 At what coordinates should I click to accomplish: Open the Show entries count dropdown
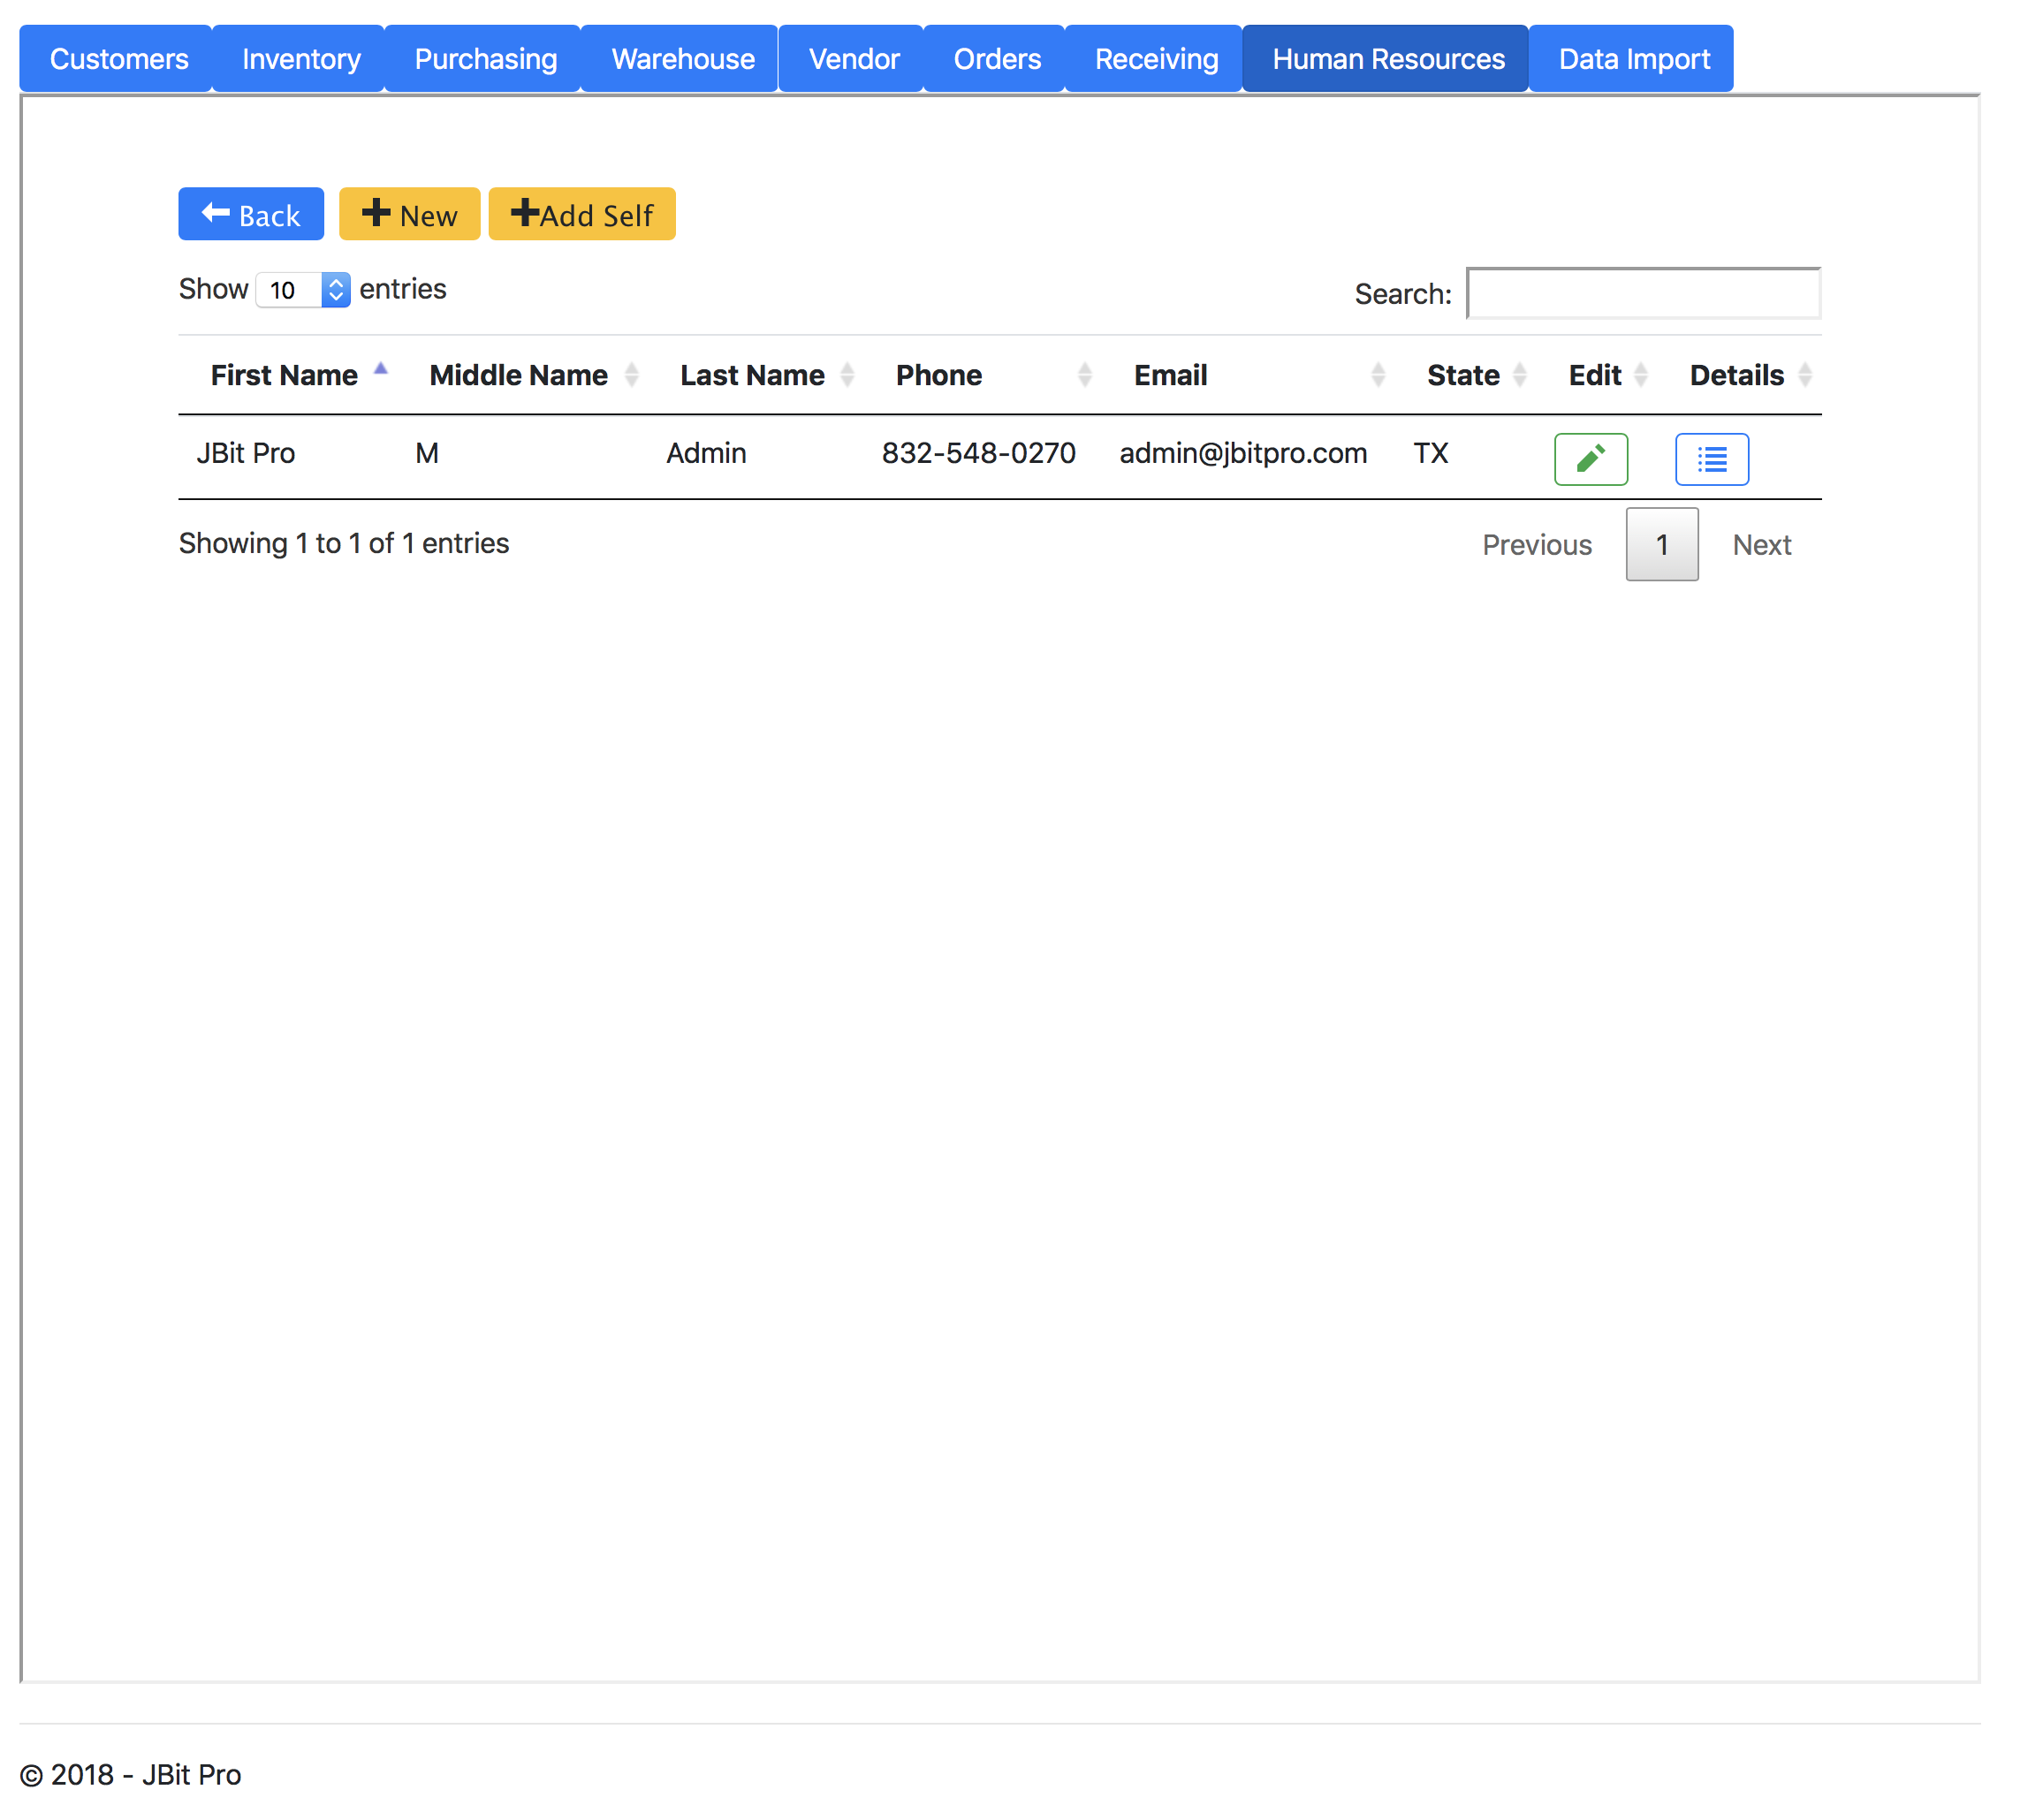(303, 290)
